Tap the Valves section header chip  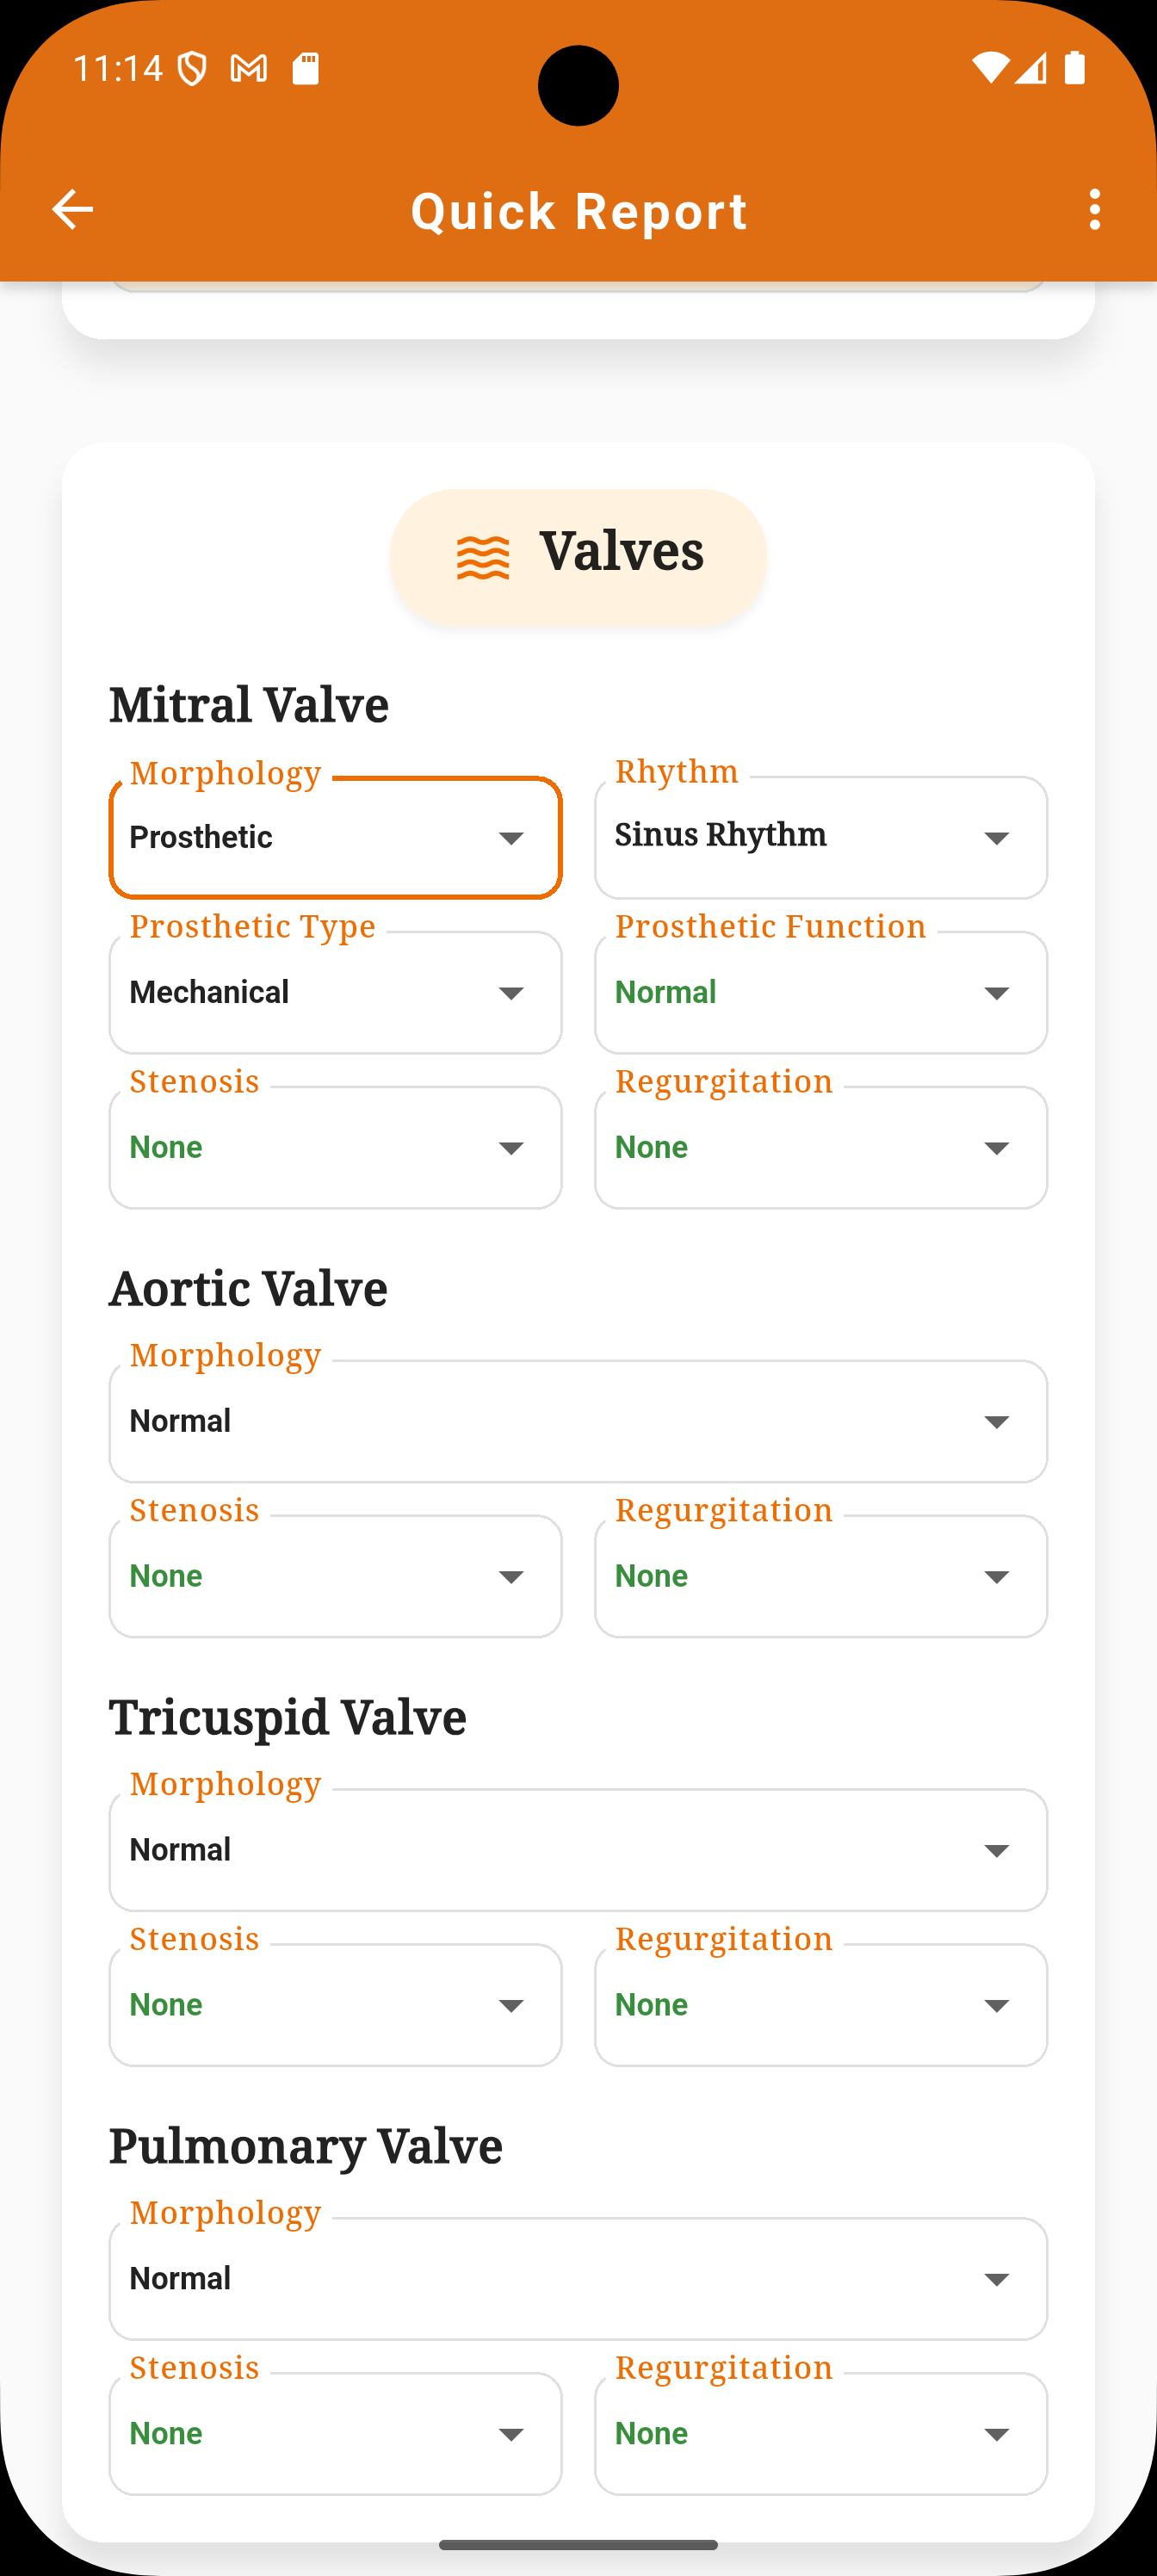point(578,558)
